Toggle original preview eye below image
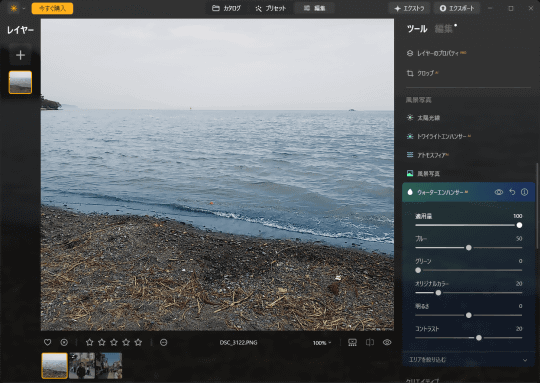Screen dimensions: 540x383 387,342
